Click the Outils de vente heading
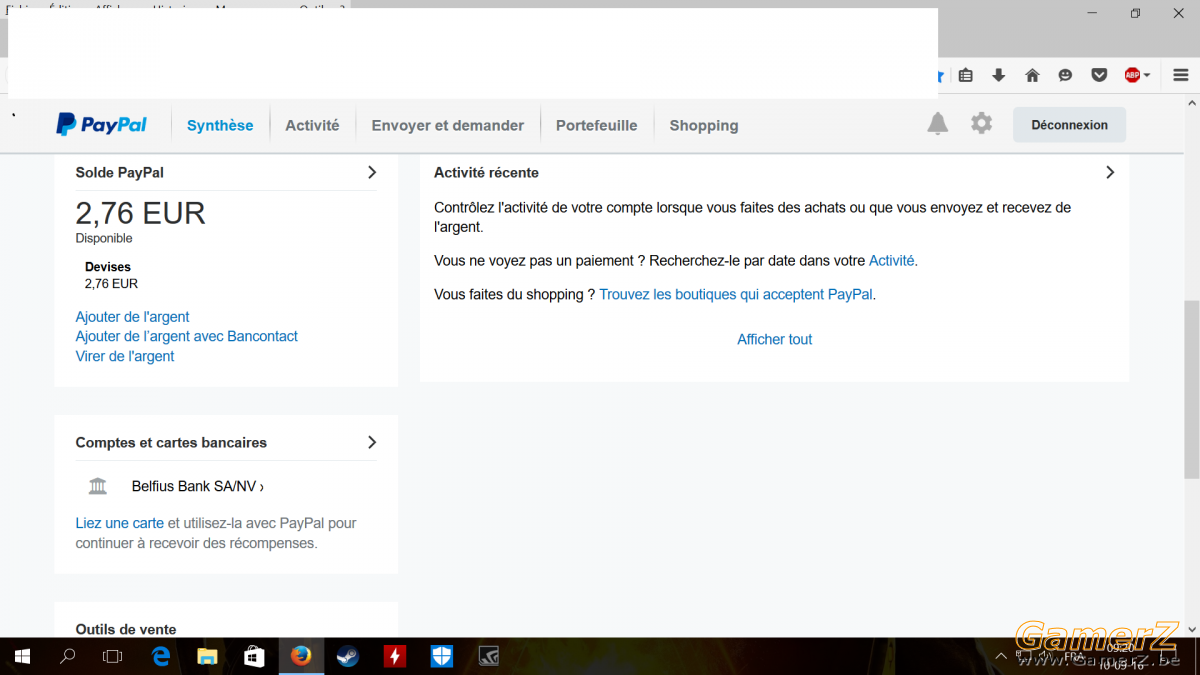 [x=126, y=630]
